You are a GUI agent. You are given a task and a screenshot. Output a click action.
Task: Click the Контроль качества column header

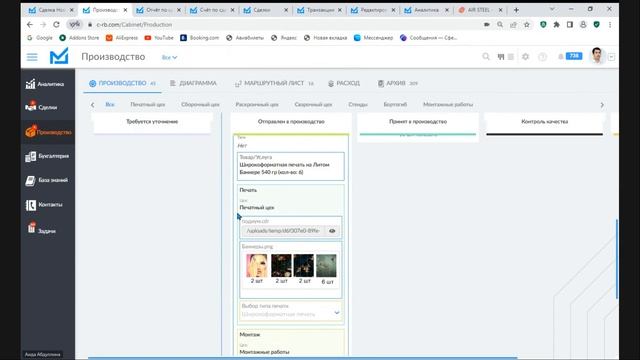pos(544,122)
